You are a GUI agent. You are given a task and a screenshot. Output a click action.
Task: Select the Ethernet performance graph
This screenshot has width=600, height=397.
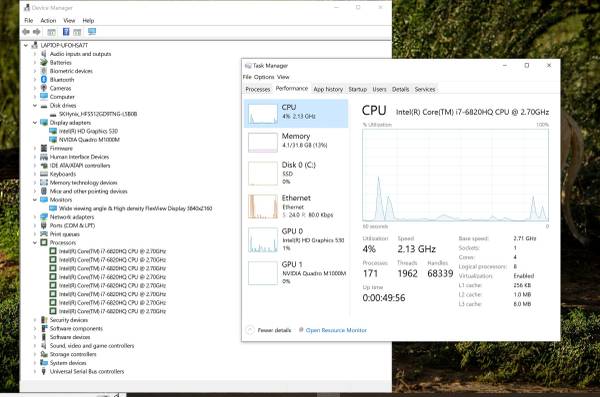pos(263,206)
